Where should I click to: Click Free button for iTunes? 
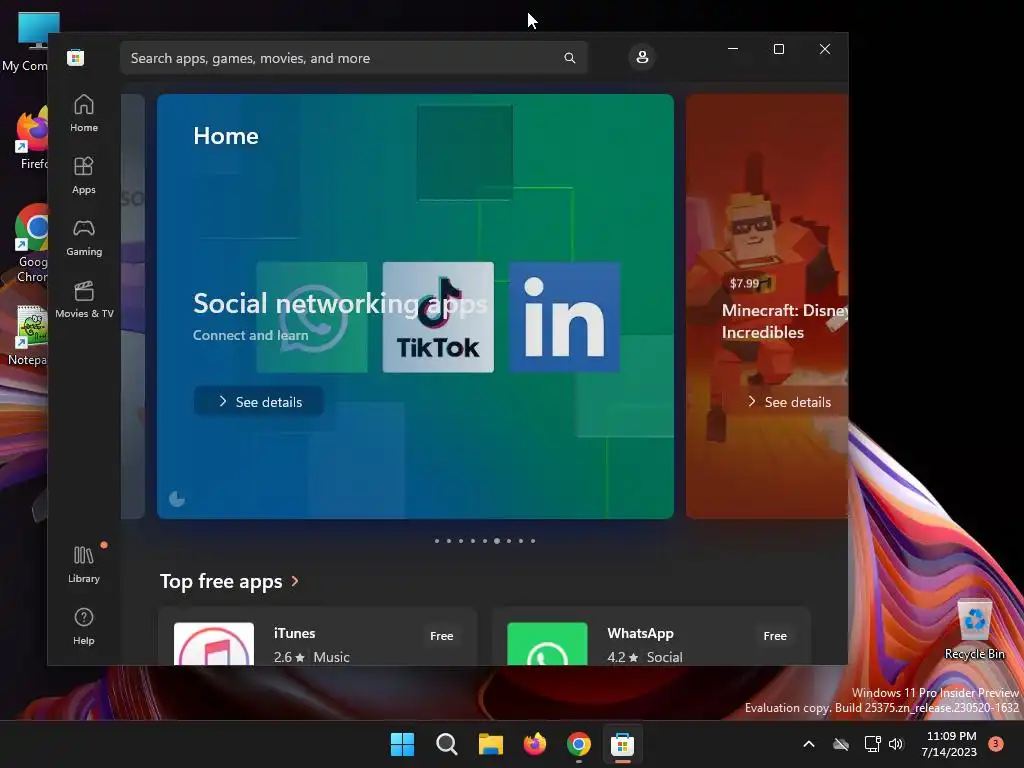pos(441,636)
